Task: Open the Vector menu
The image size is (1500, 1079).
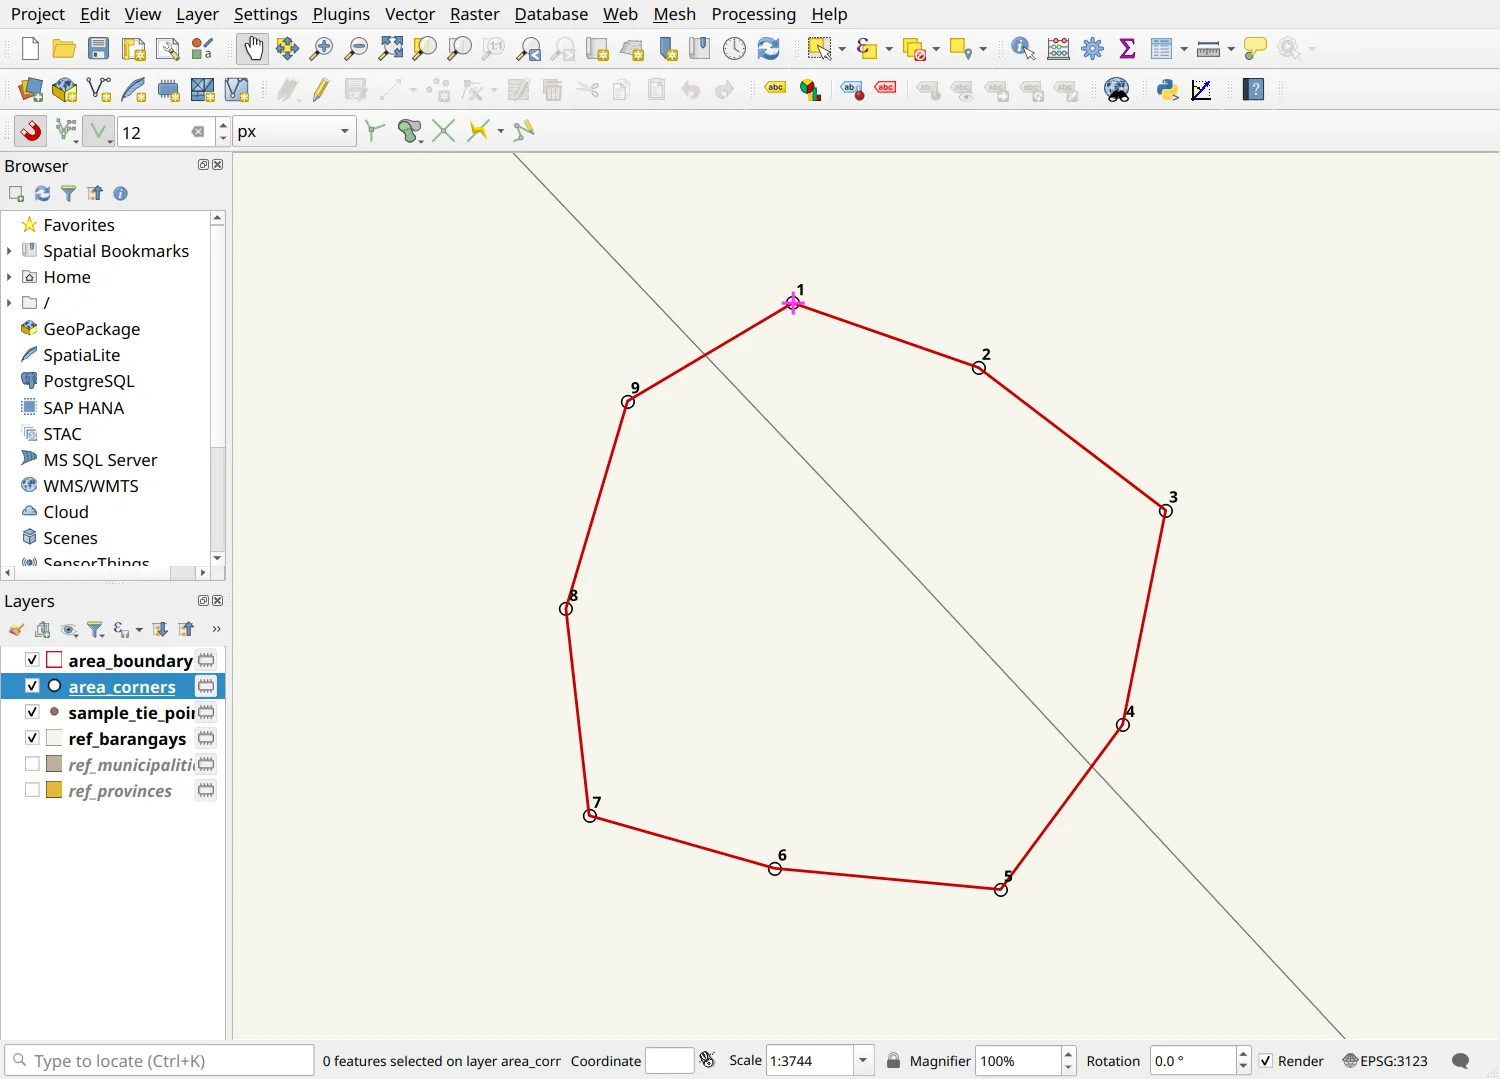Action: point(410,14)
